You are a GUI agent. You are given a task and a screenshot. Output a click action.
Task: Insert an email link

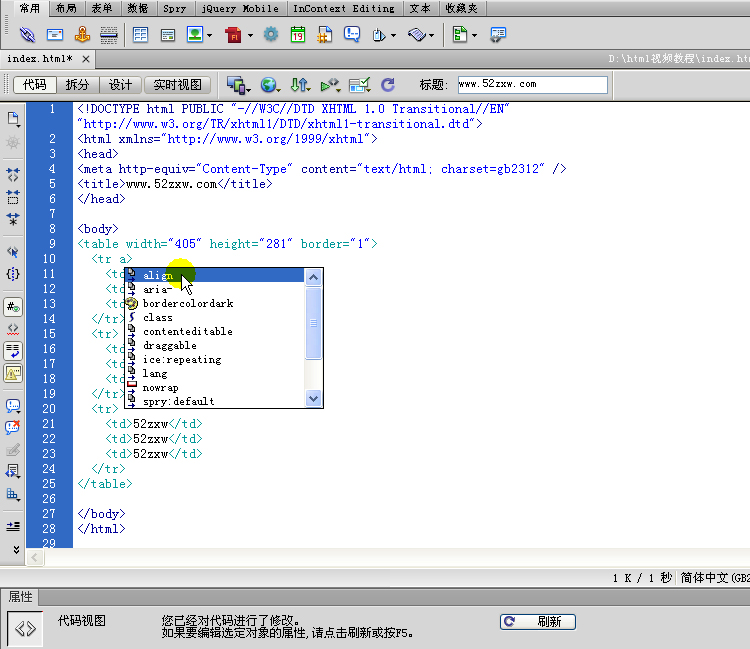55,34
